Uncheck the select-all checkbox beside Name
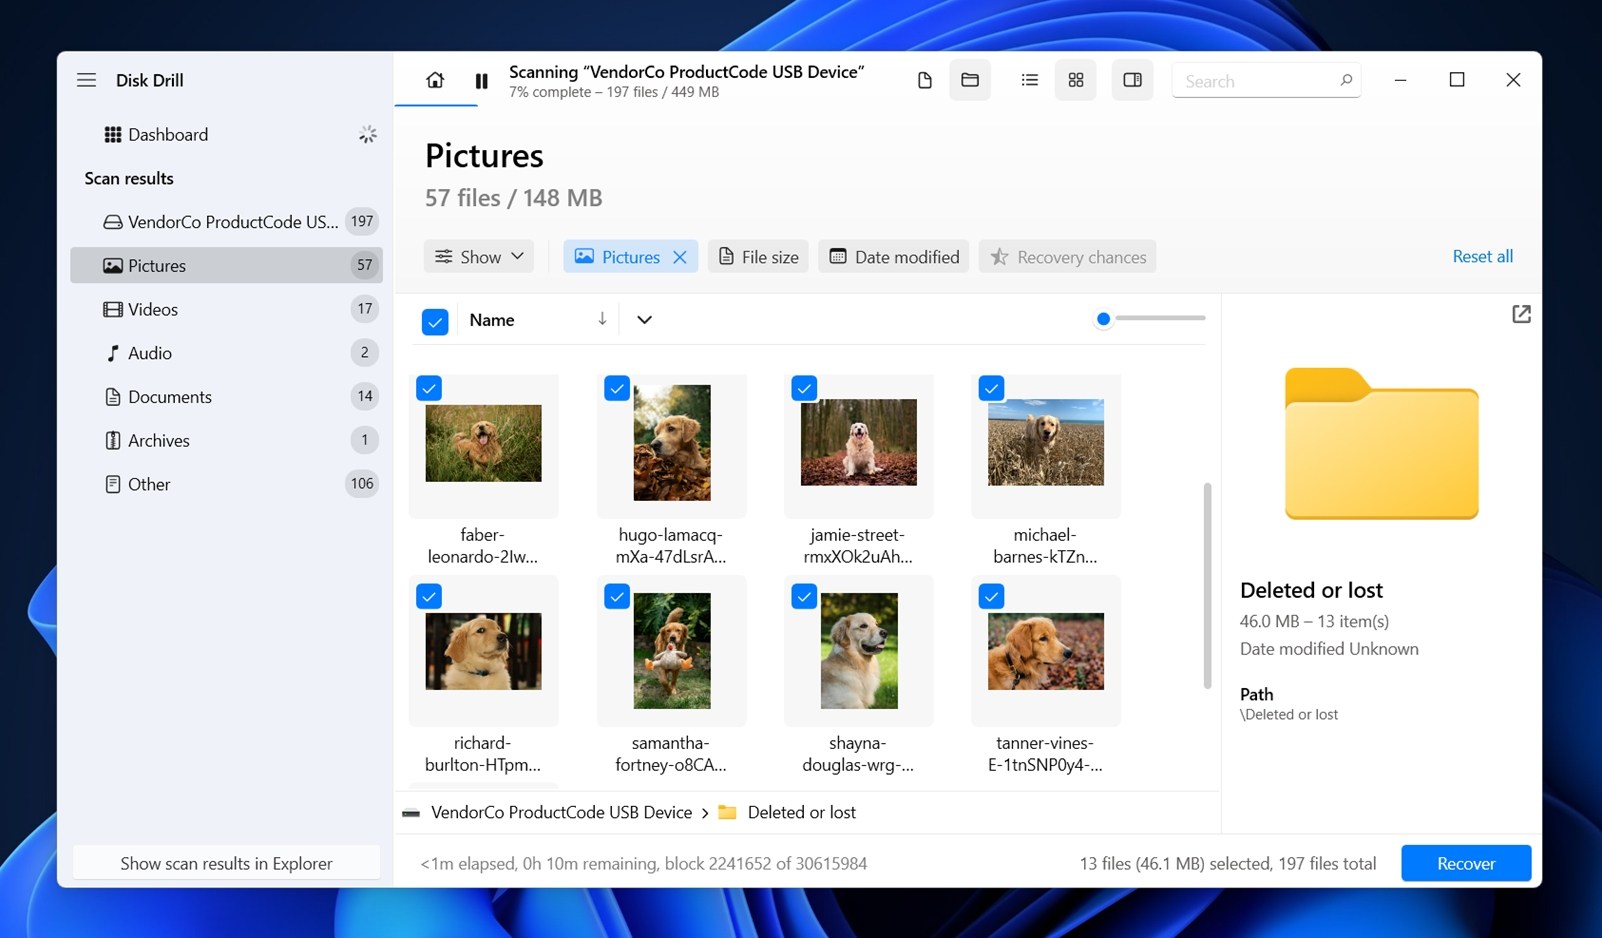Image resolution: width=1602 pixels, height=938 pixels. click(x=435, y=321)
